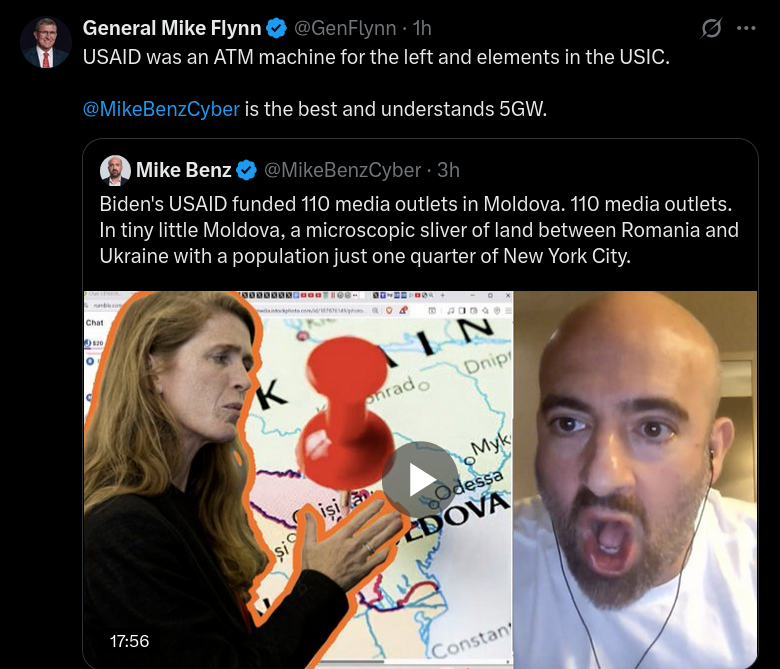Image resolution: width=780 pixels, height=669 pixels.
Task: Click the blue verified badge beside General Mike Flynn
Action: click(x=277, y=28)
